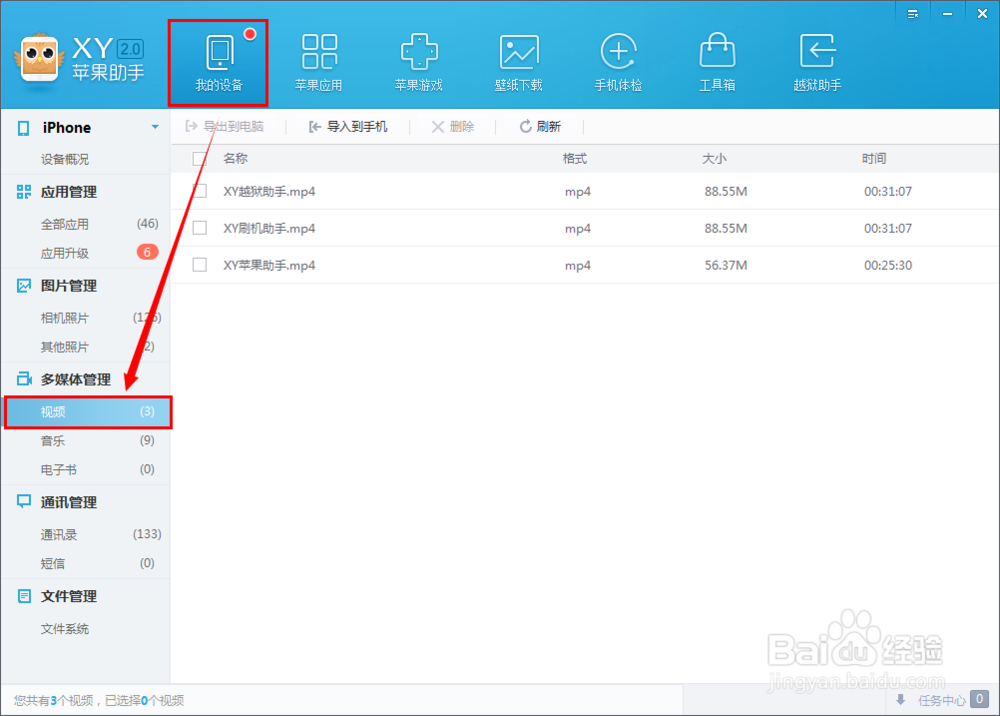Click the 图片管理 picture icon

click(24, 286)
